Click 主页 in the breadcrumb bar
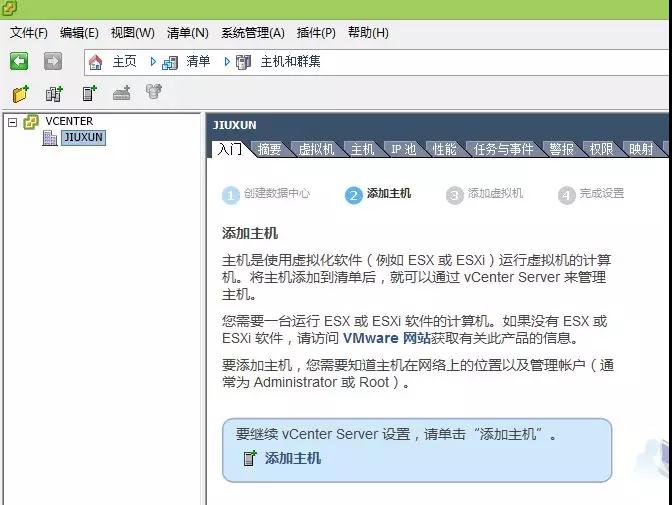The height and width of the screenshot is (505, 672). [x=124, y=62]
